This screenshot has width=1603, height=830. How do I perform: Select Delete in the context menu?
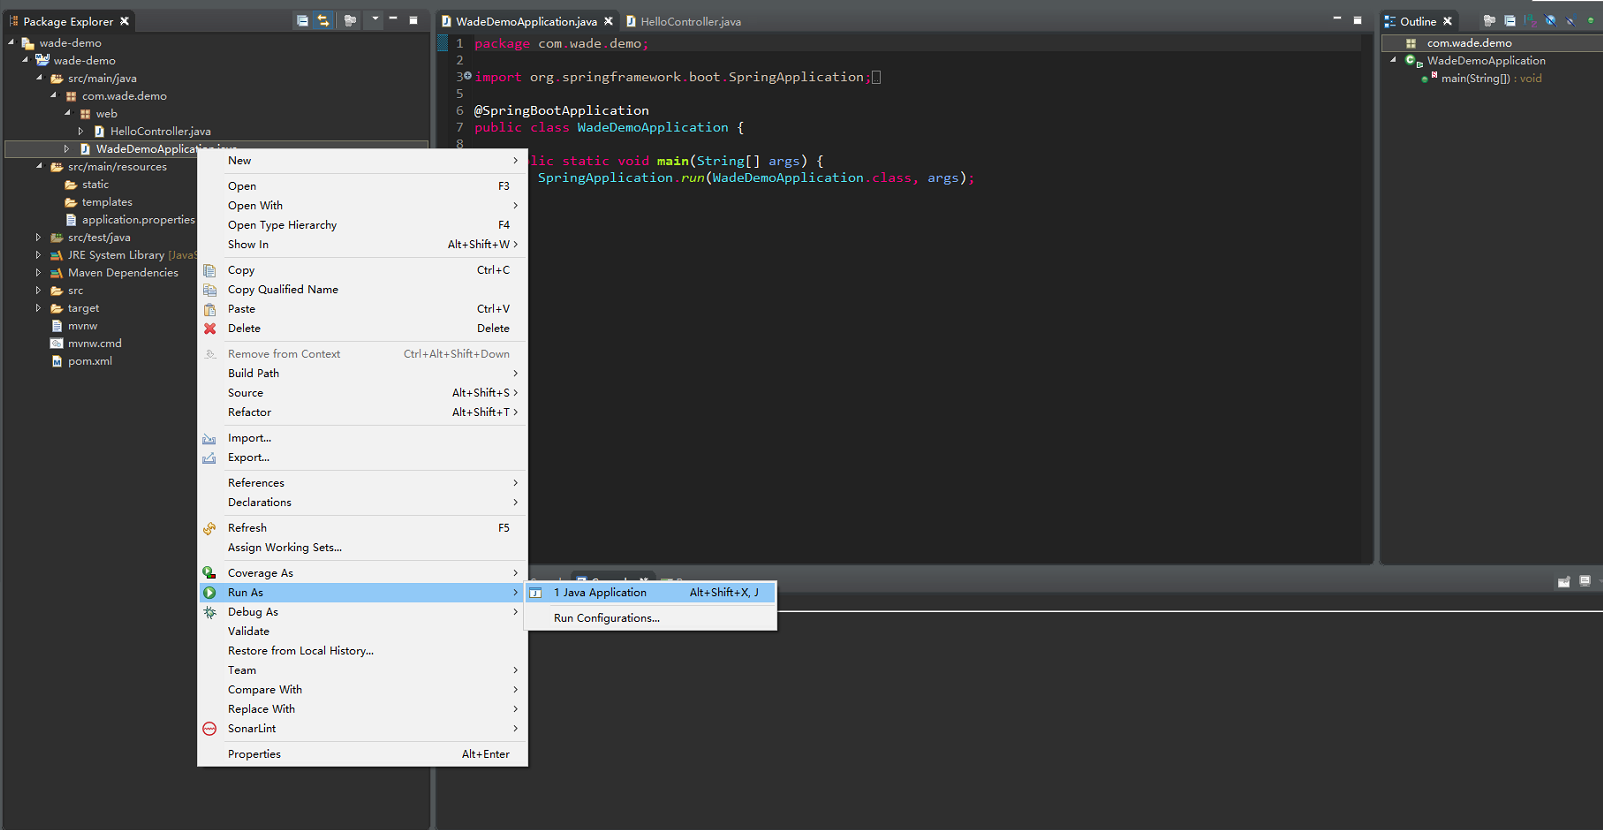click(x=362, y=328)
